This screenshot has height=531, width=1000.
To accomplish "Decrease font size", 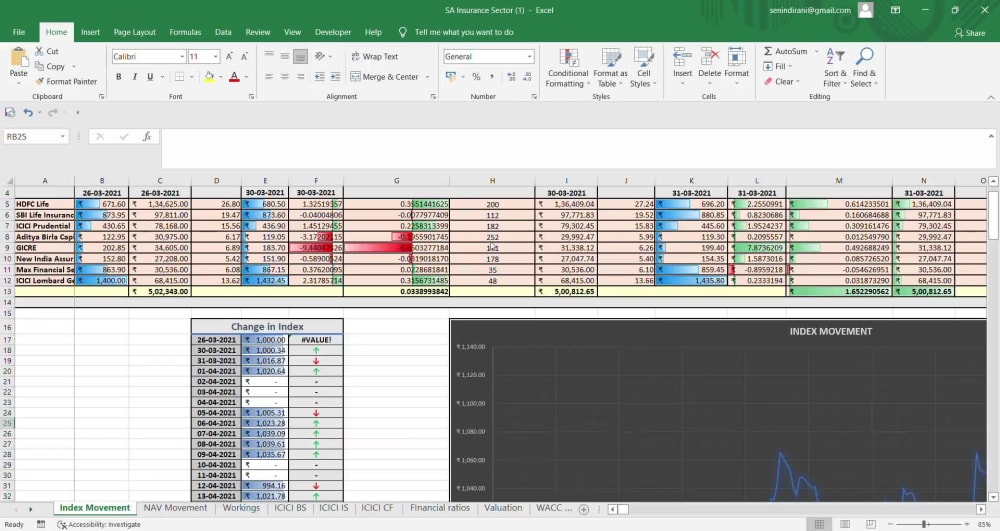I will (244, 57).
